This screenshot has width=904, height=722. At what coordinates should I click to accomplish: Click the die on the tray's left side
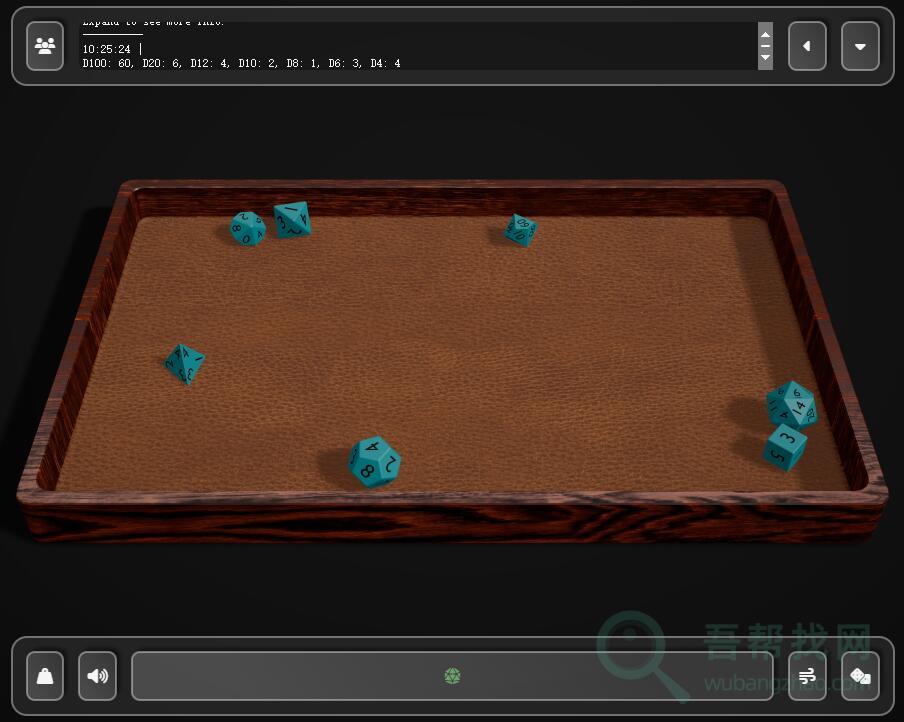184,363
